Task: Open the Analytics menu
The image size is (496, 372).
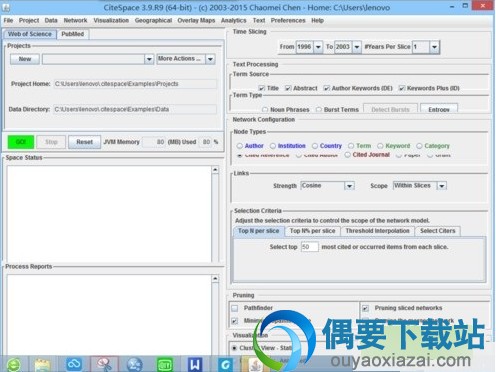Action: click(x=234, y=21)
